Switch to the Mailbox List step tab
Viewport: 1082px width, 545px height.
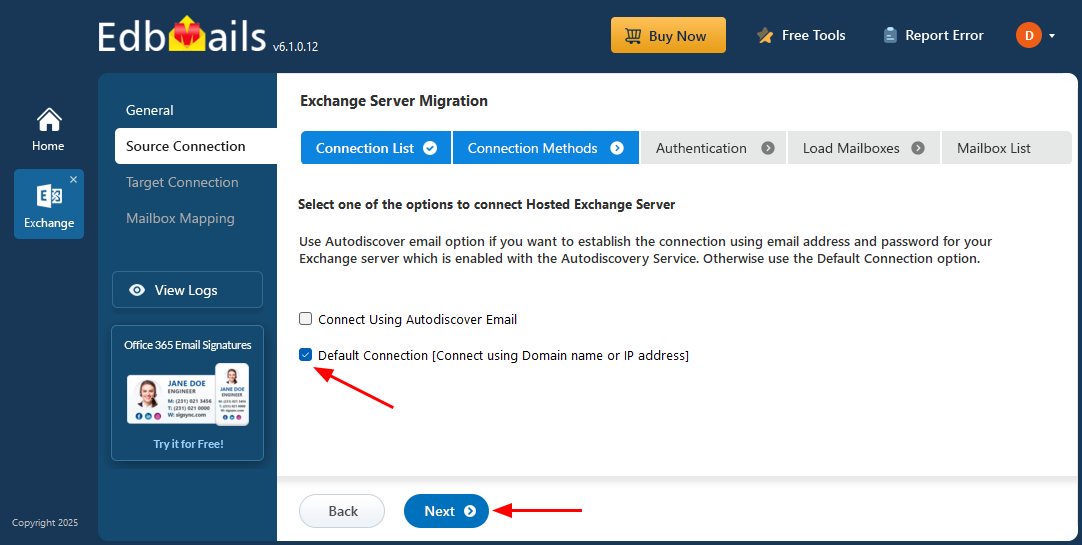click(x=1006, y=148)
